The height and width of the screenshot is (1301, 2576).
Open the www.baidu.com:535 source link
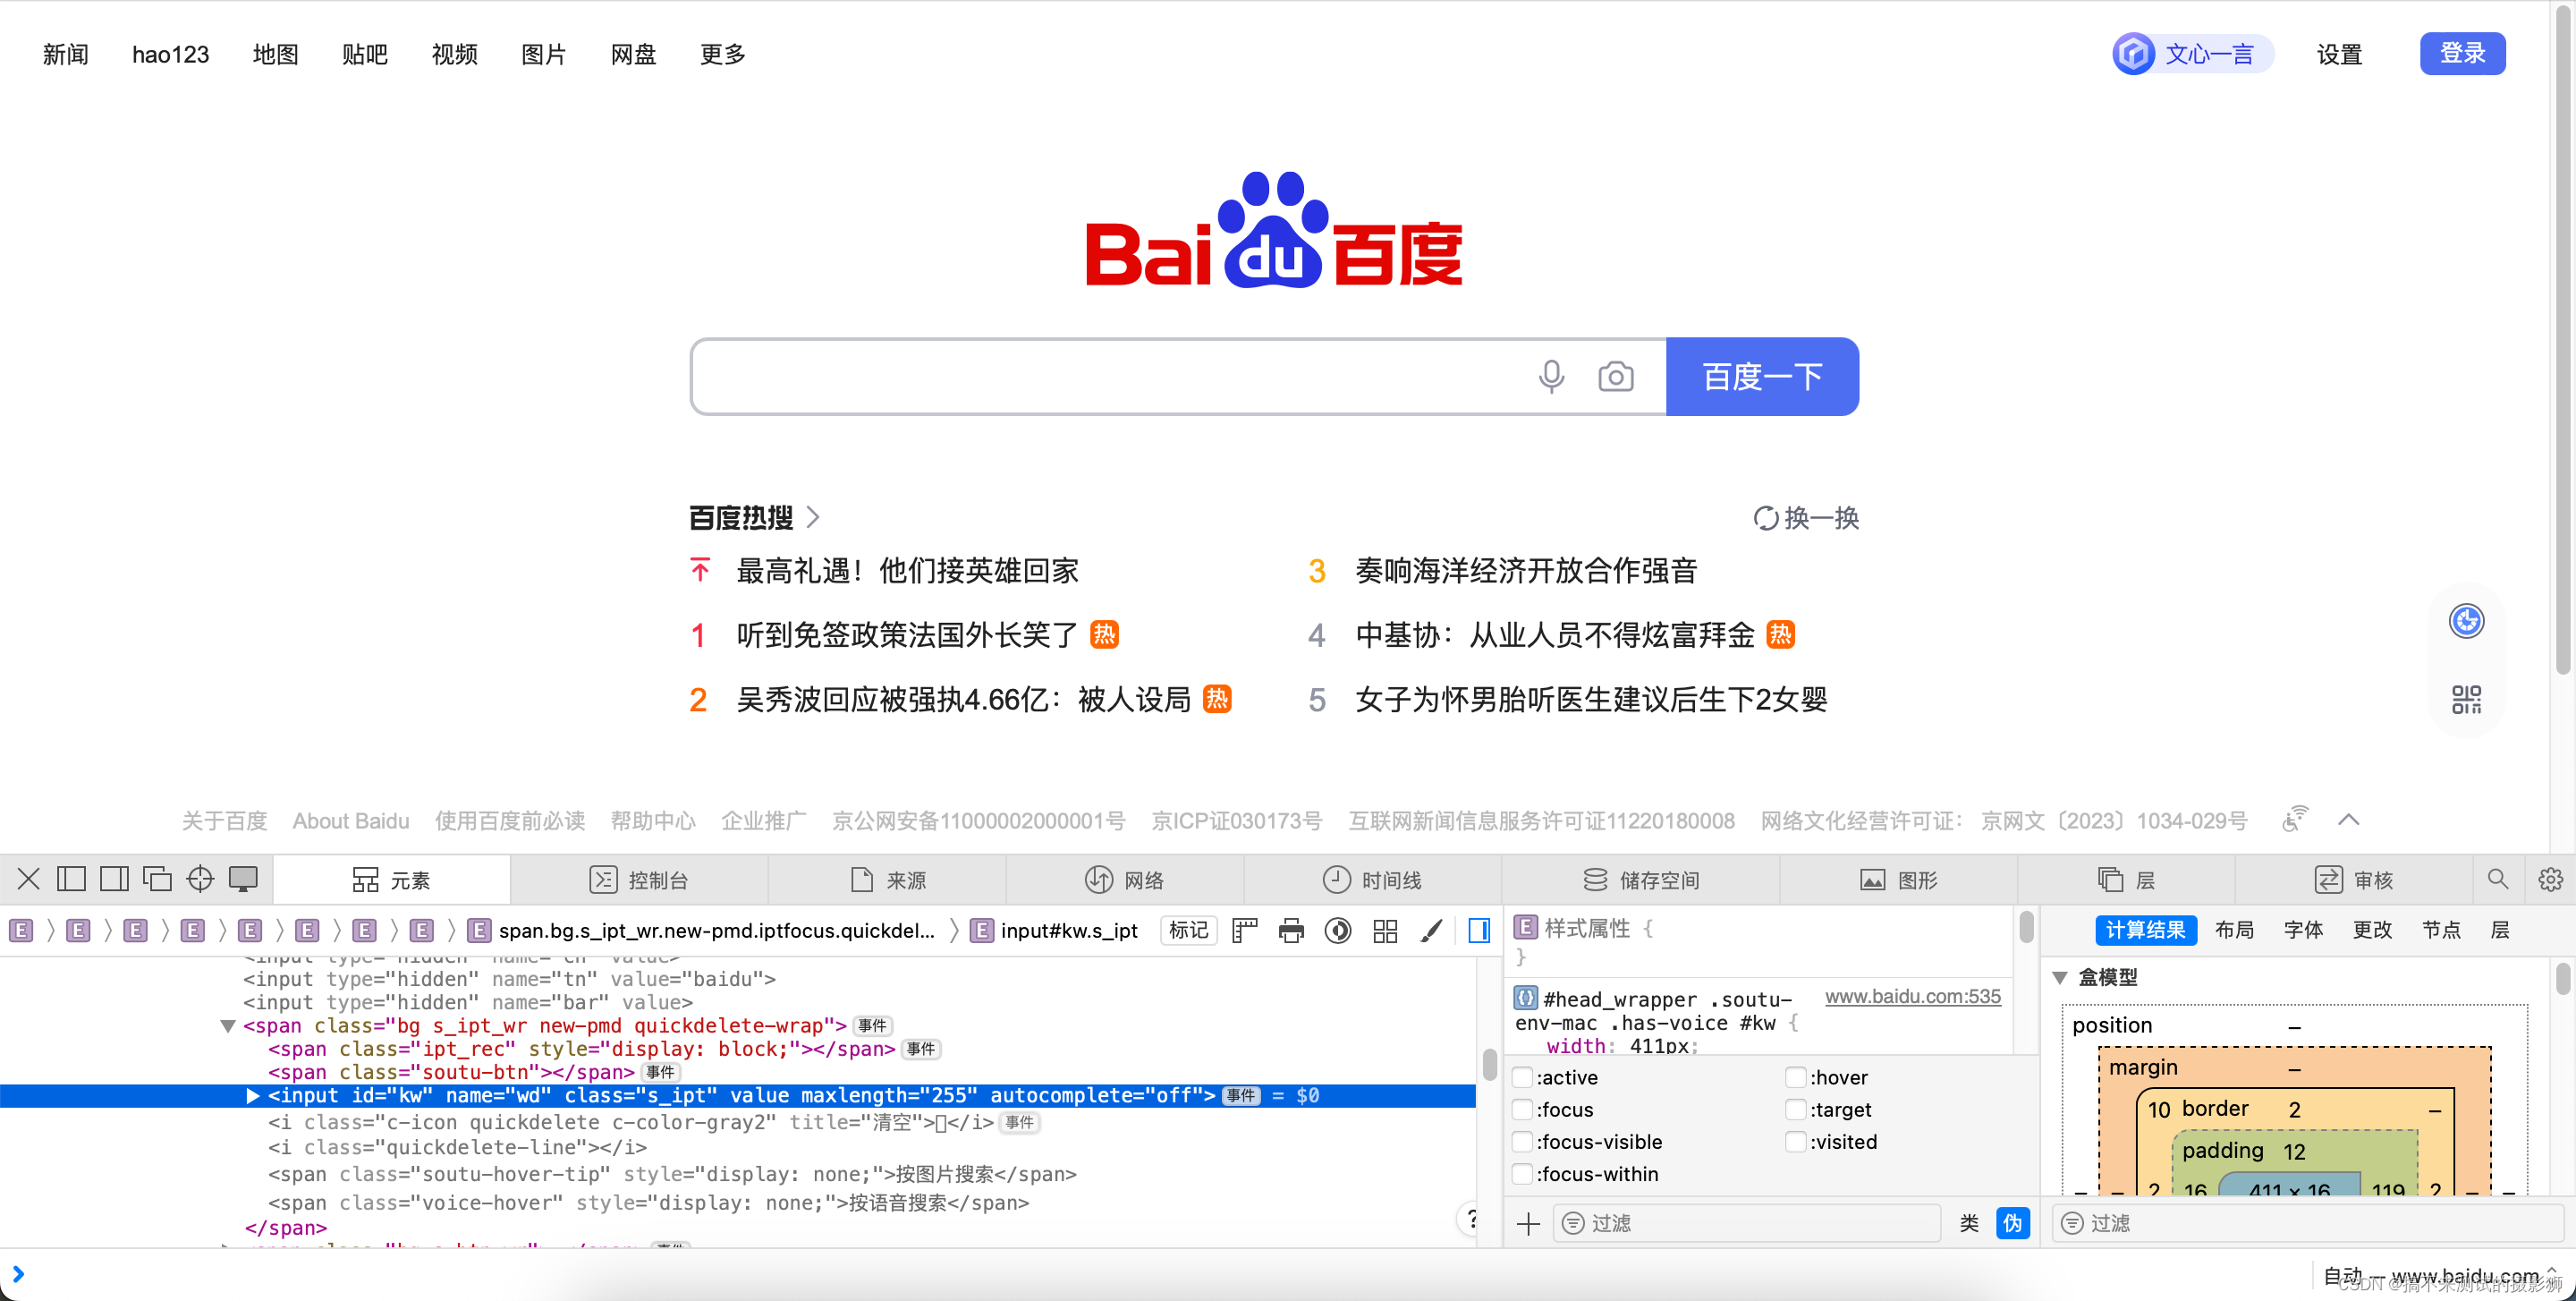1912,996
